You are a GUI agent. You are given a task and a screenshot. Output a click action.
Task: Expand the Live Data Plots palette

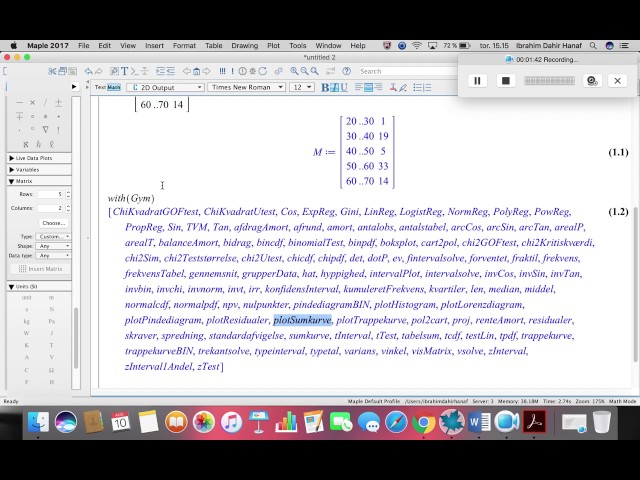39,158
